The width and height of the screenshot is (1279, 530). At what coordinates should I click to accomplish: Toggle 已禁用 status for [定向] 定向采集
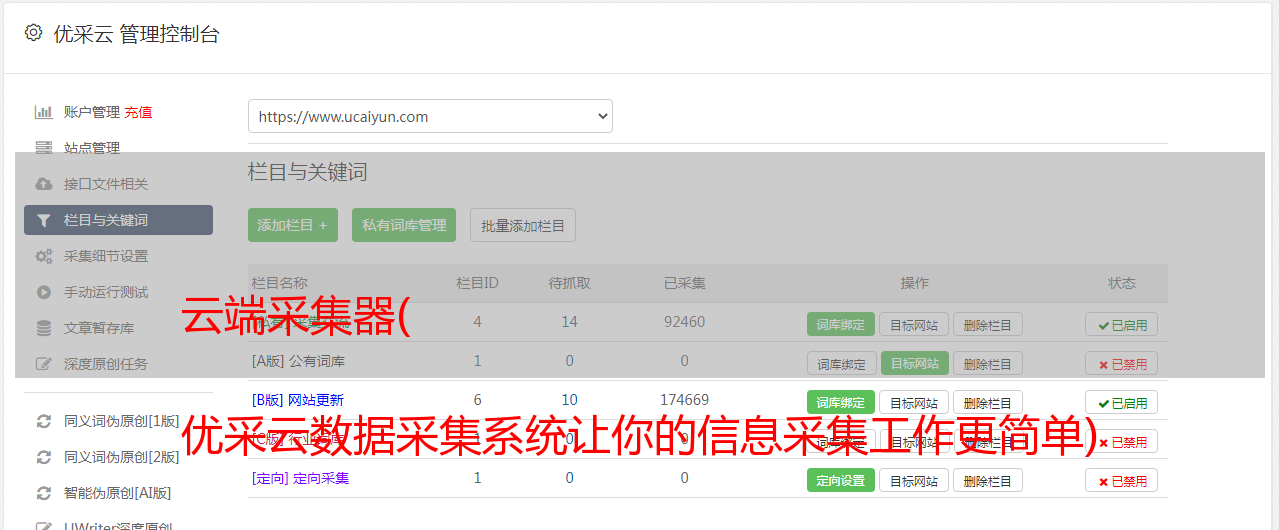(1121, 480)
